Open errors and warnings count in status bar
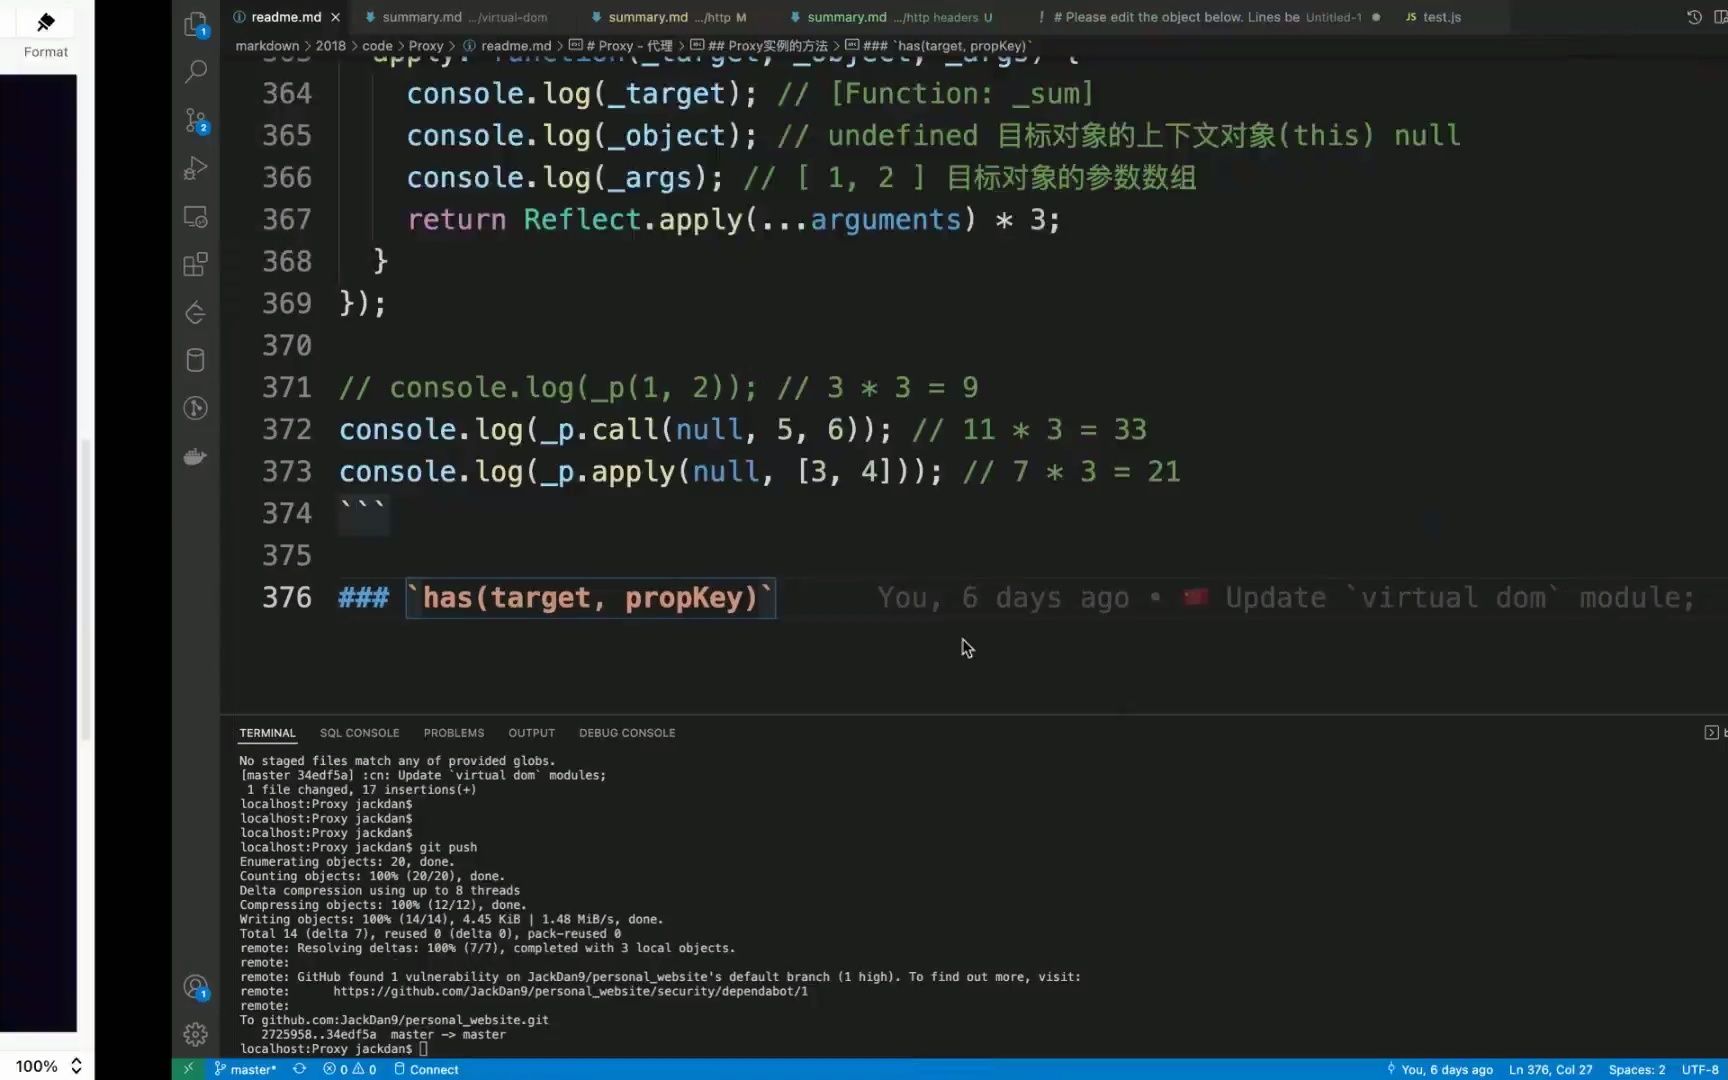1728x1080 pixels. 350,1069
